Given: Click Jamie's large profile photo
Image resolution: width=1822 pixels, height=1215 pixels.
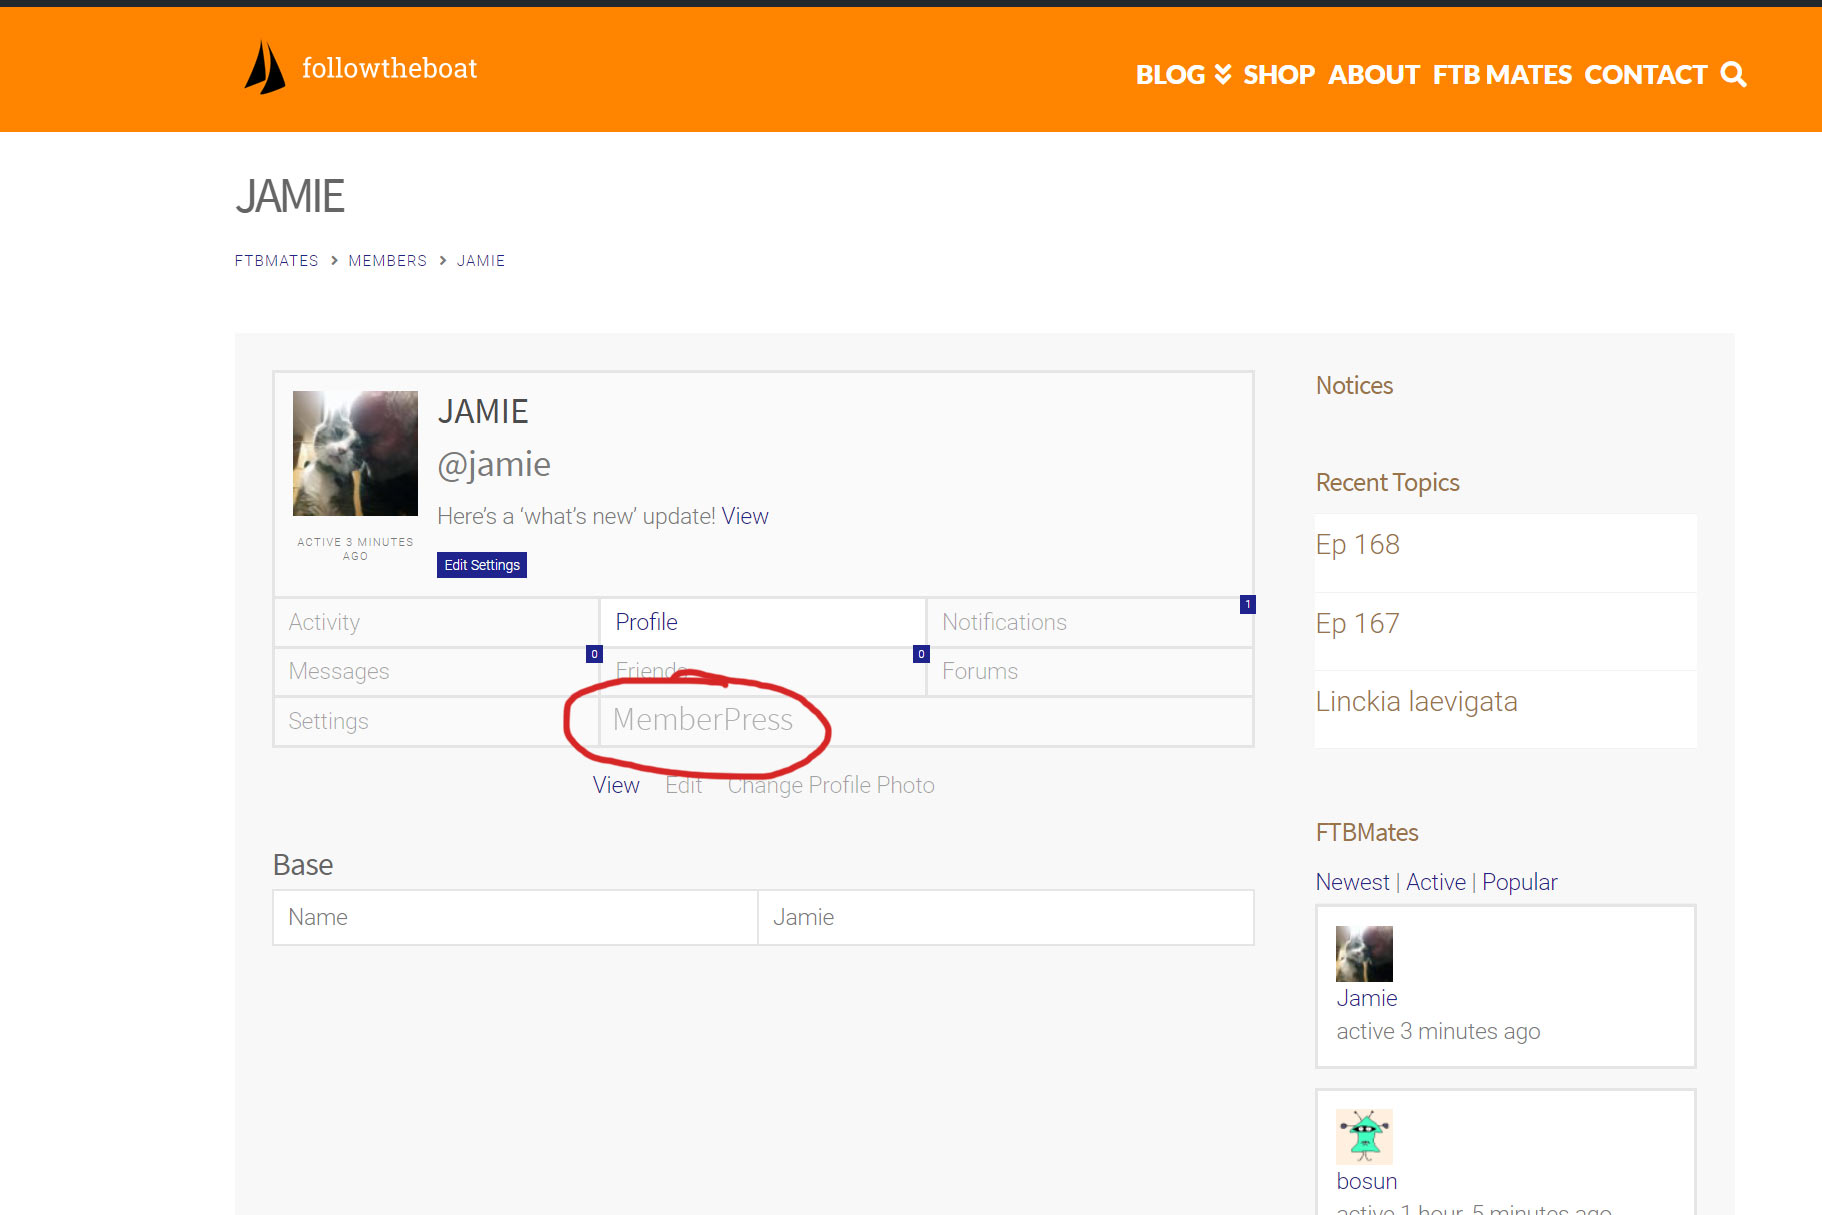Looking at the screenshot, I should (x=355, y=453).
